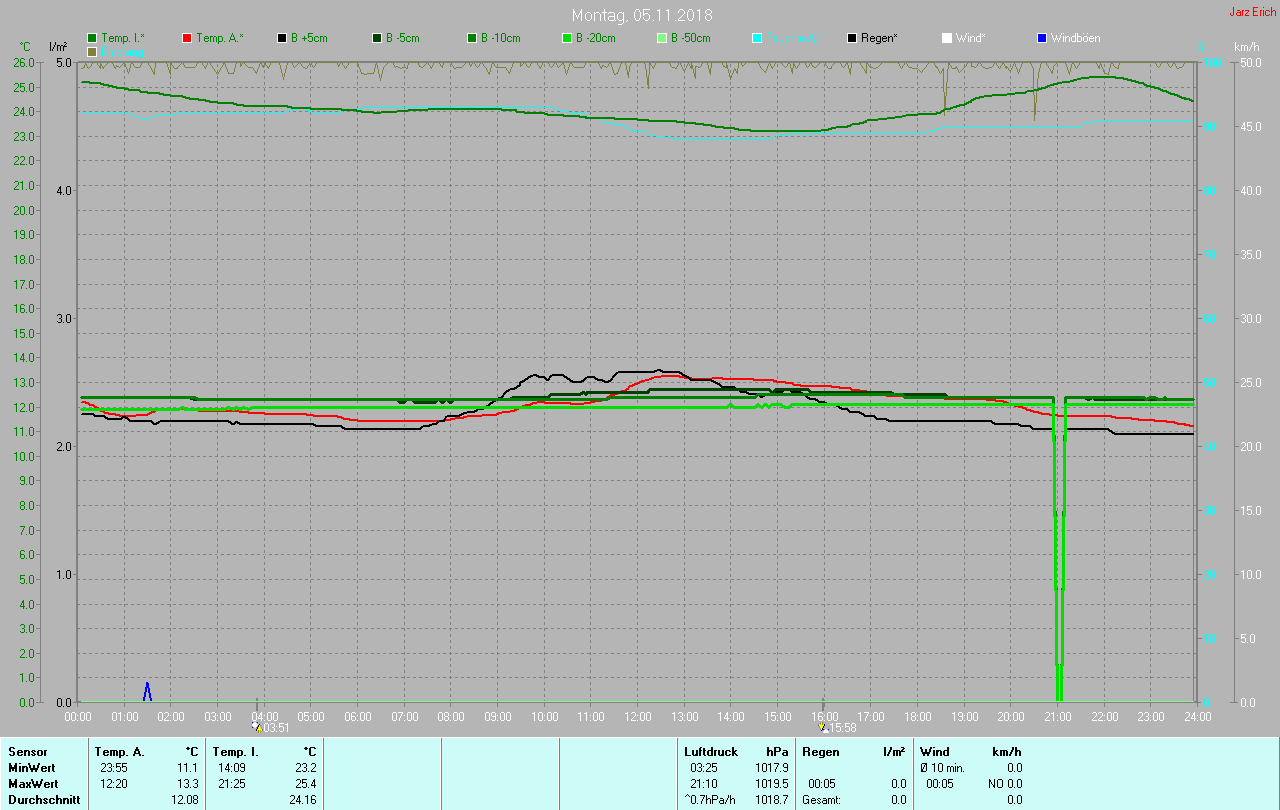Screen dimensions: 1280x810
Task: Select the Temp. A. column header
Action: pos(119,751)
